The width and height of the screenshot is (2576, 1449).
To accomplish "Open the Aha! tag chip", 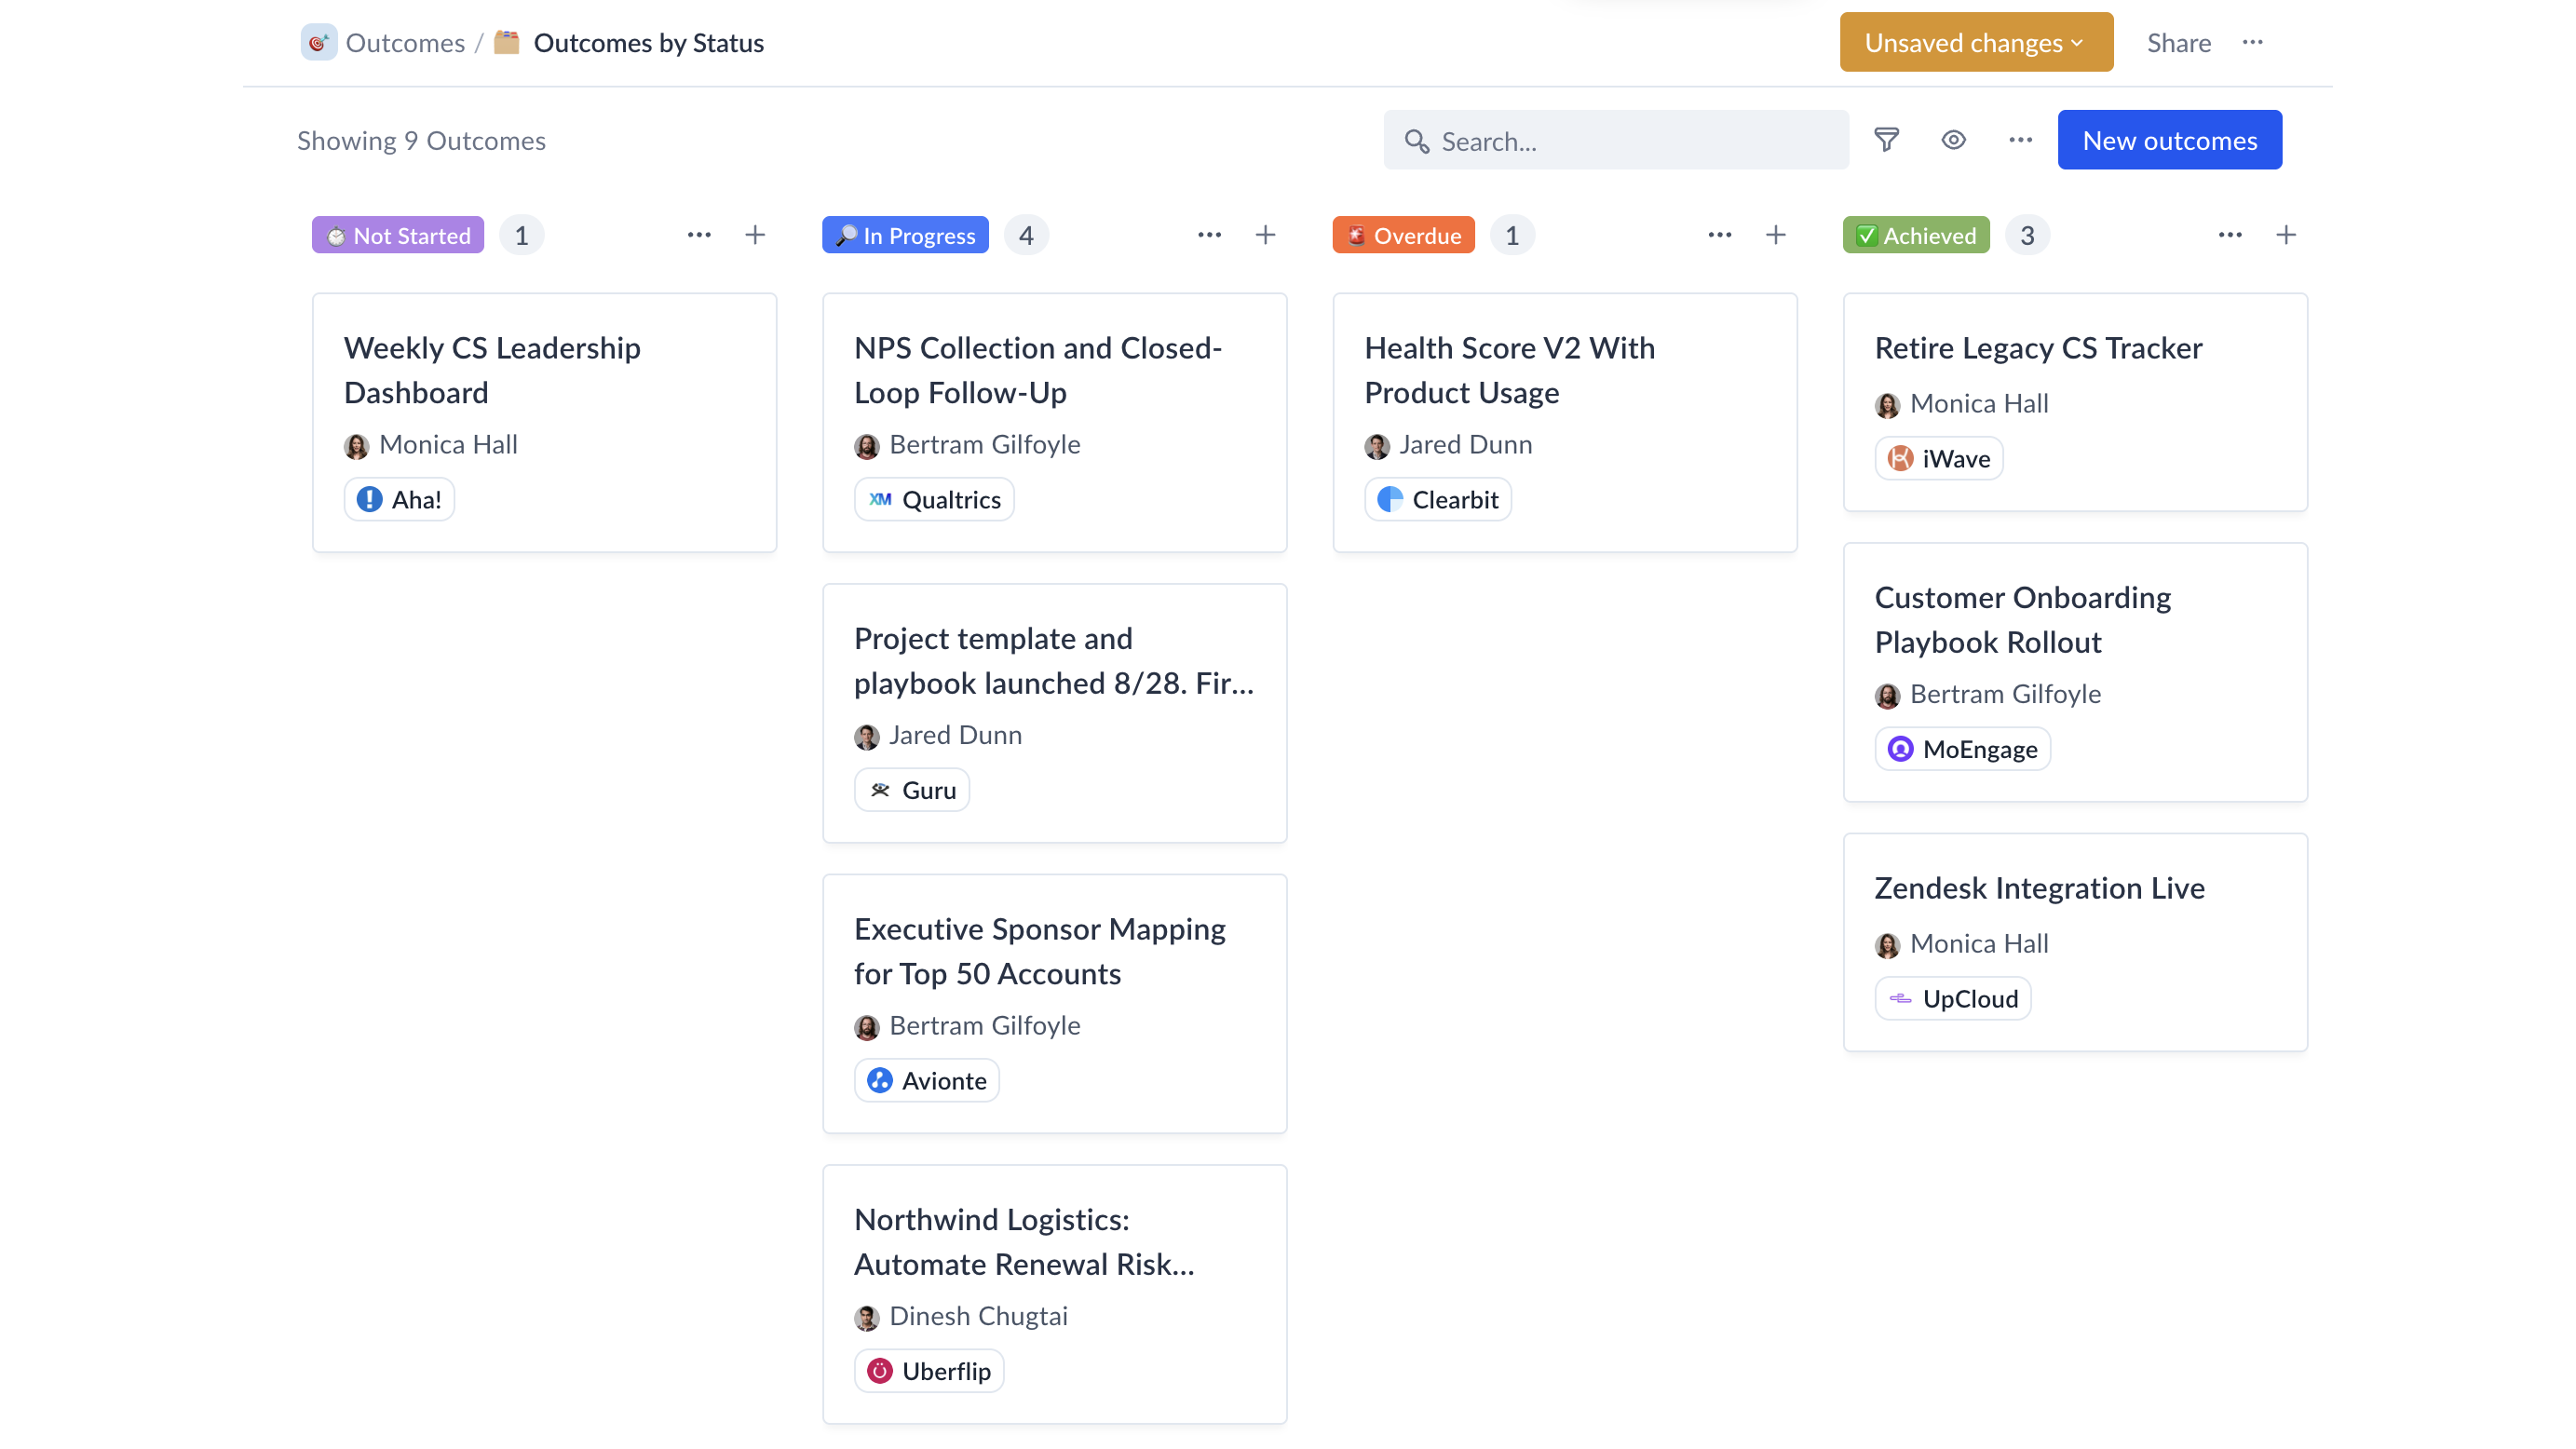I will coord(399,499).
